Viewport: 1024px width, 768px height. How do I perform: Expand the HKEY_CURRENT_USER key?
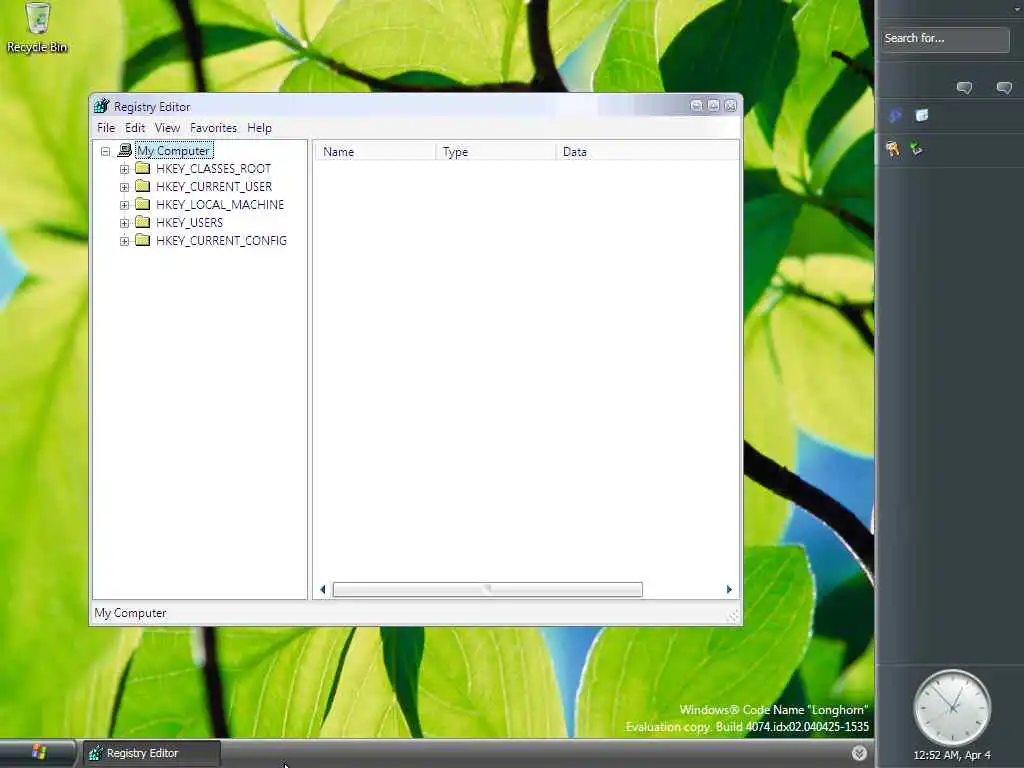coord(124,187)
